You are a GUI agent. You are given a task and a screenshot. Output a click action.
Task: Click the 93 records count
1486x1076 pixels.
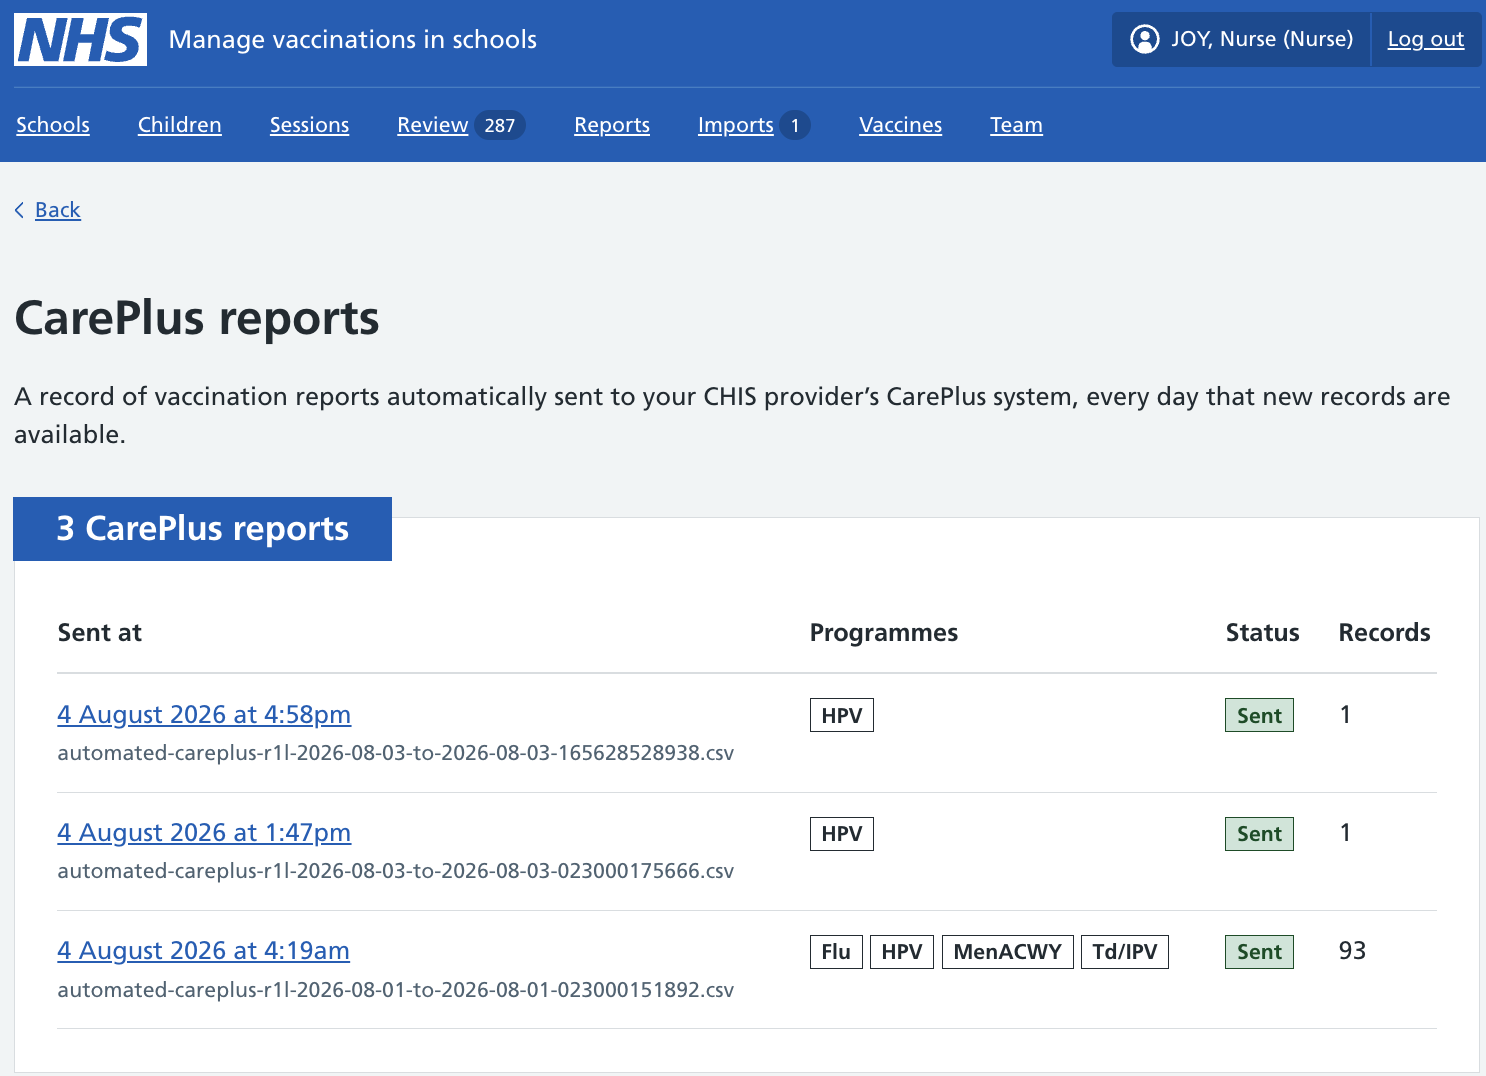[x=1352, y=951]
